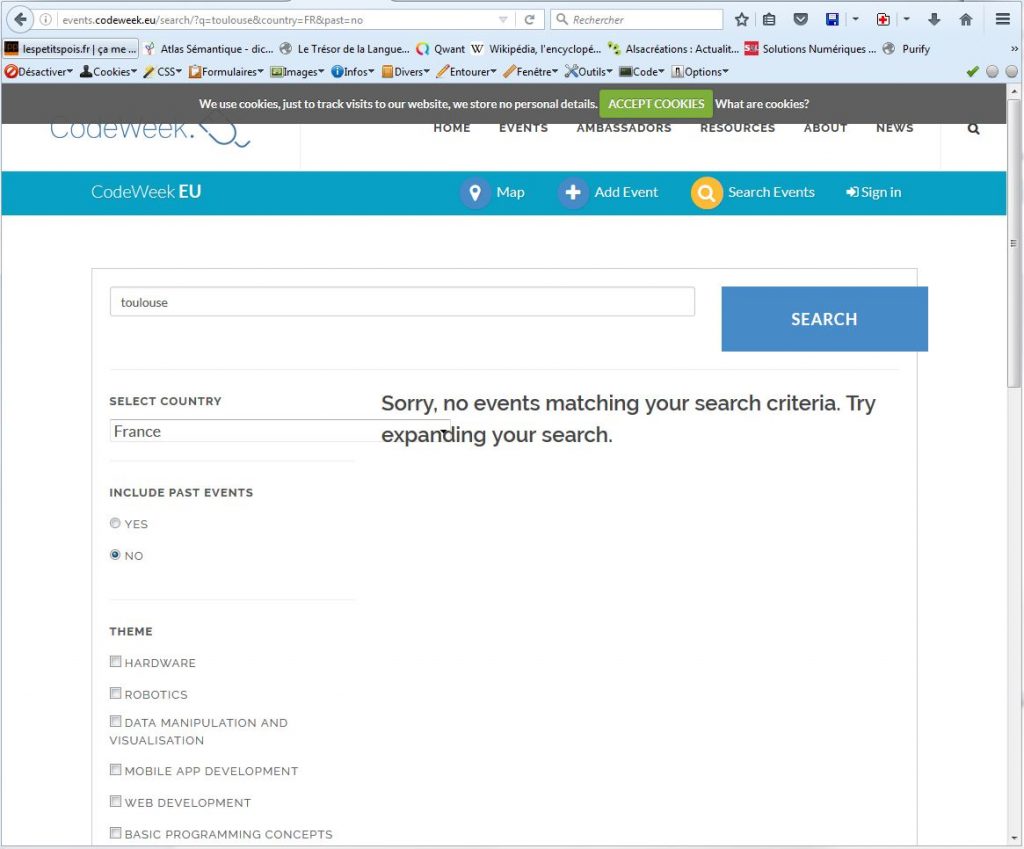Check the Mobile App Development checkbox

116,769
